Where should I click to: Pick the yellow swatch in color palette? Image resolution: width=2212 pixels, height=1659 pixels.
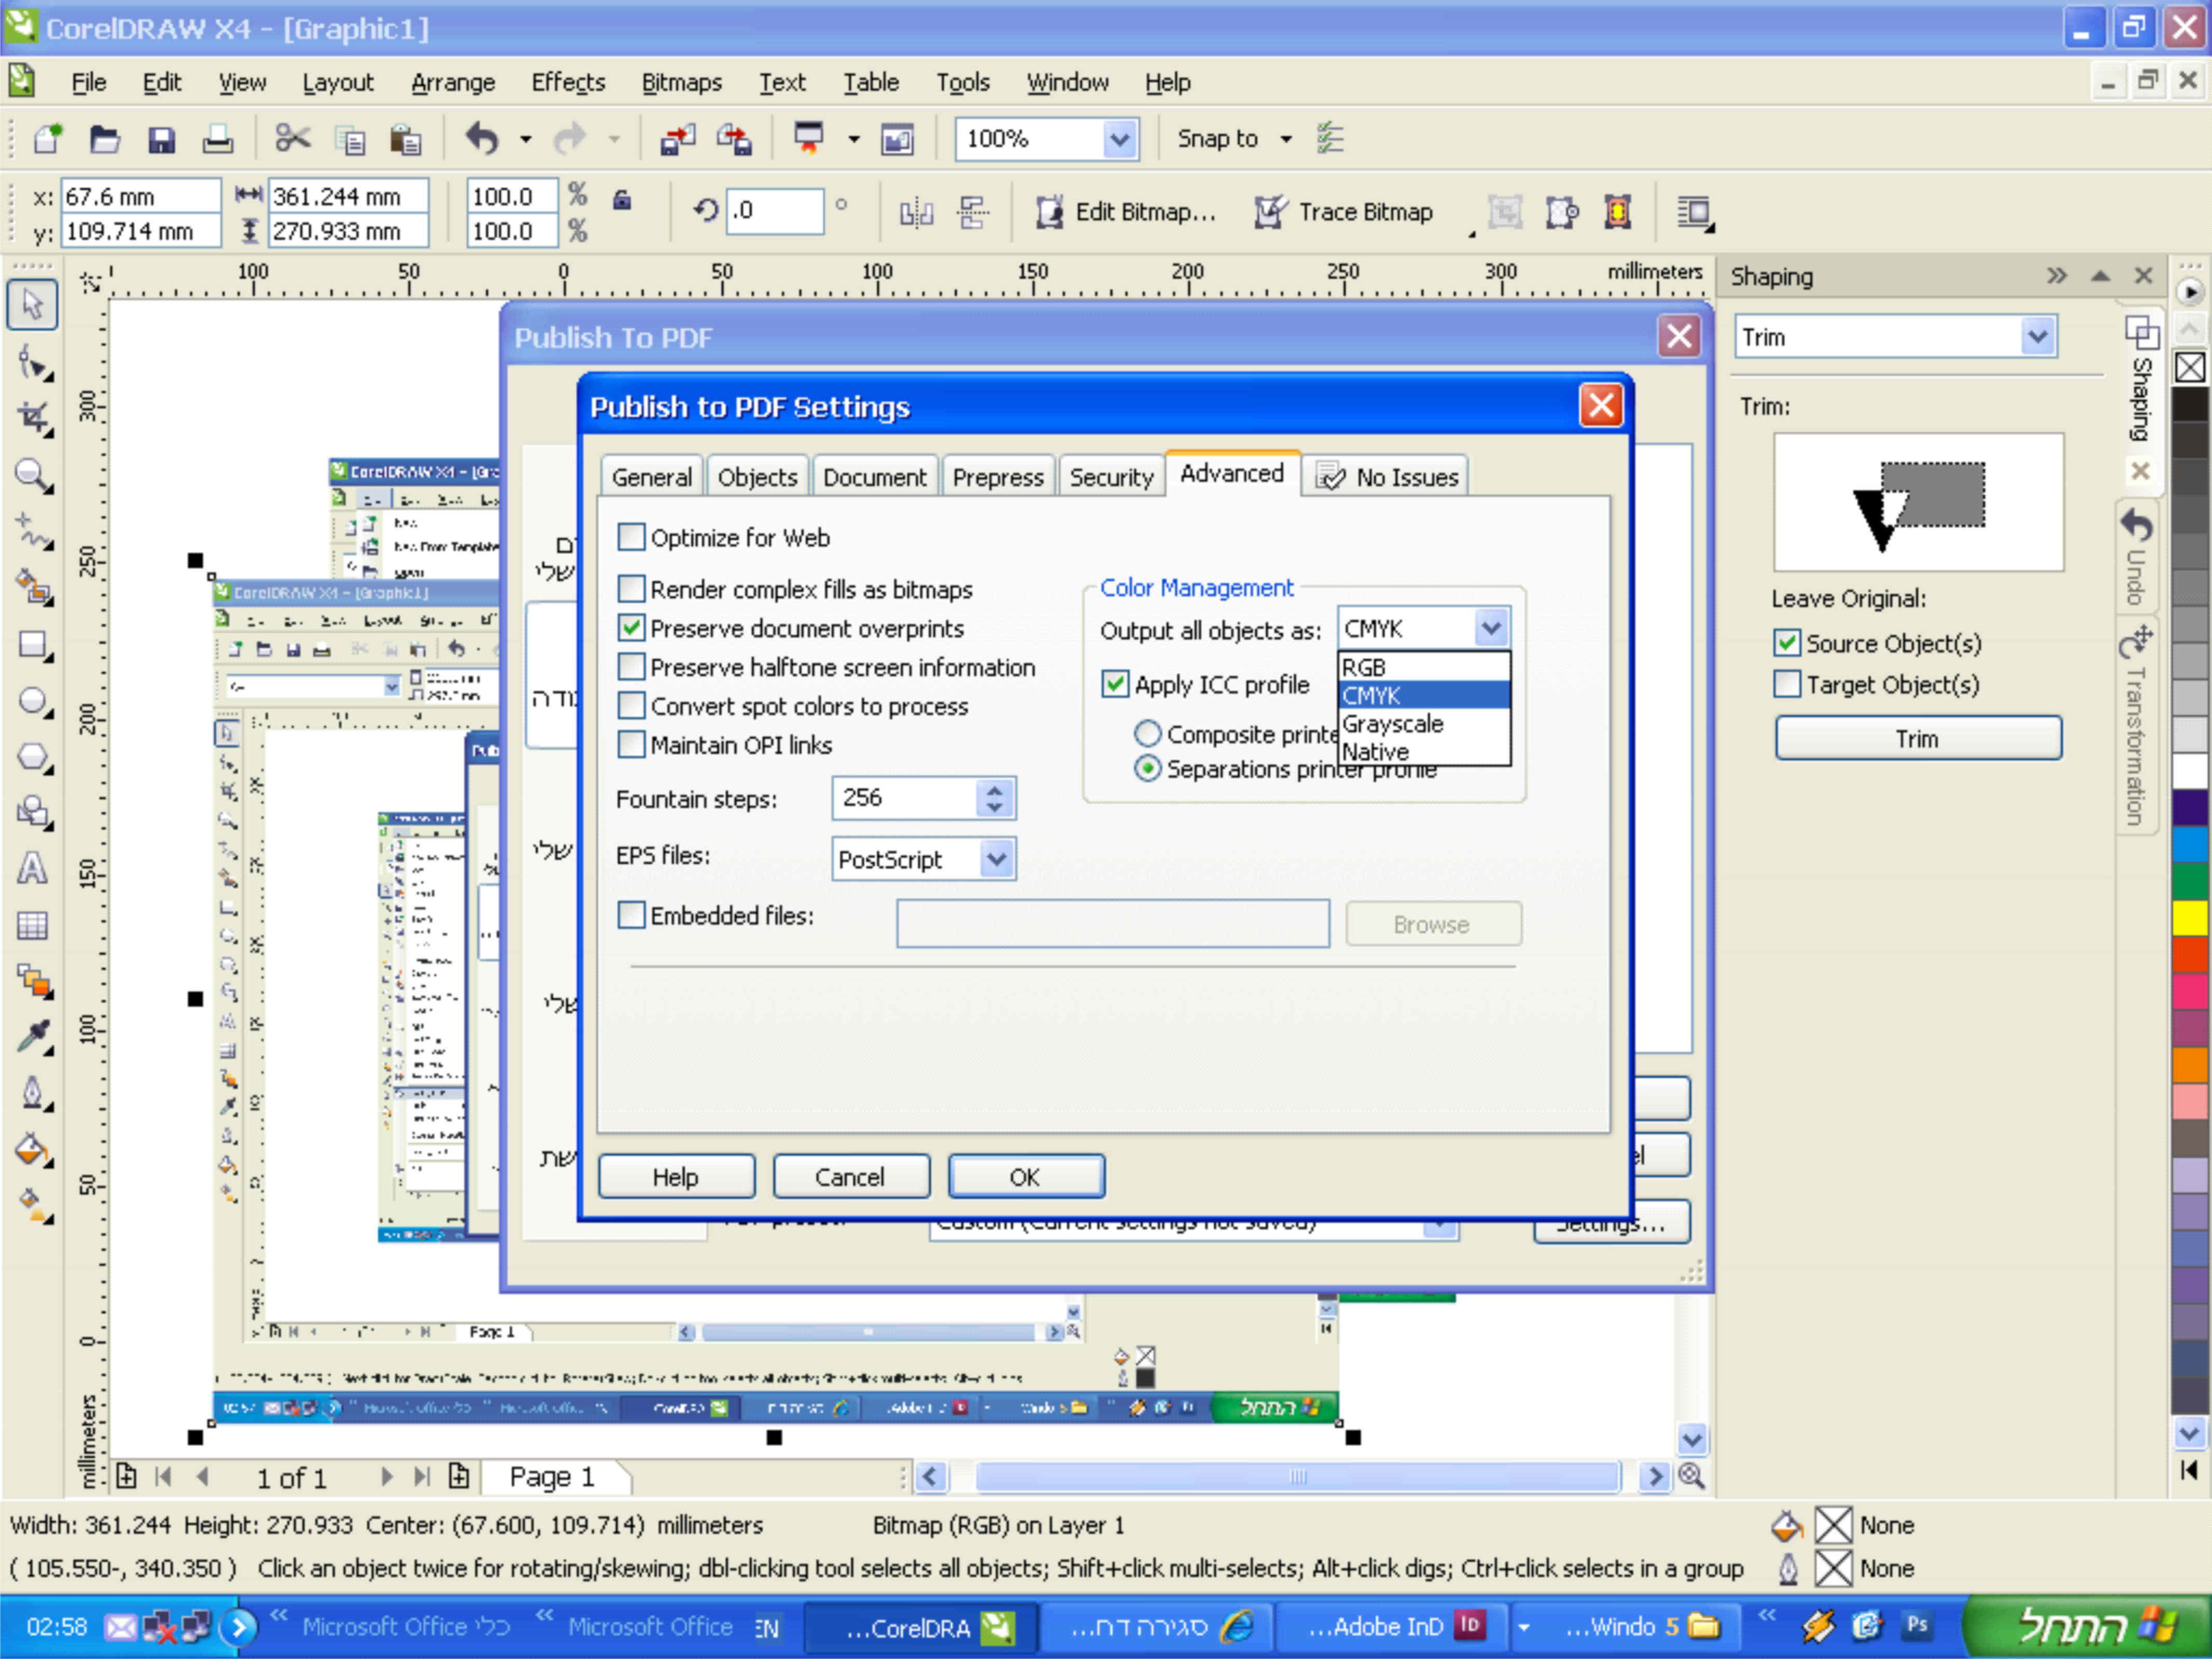click(x=2191, y=916)
